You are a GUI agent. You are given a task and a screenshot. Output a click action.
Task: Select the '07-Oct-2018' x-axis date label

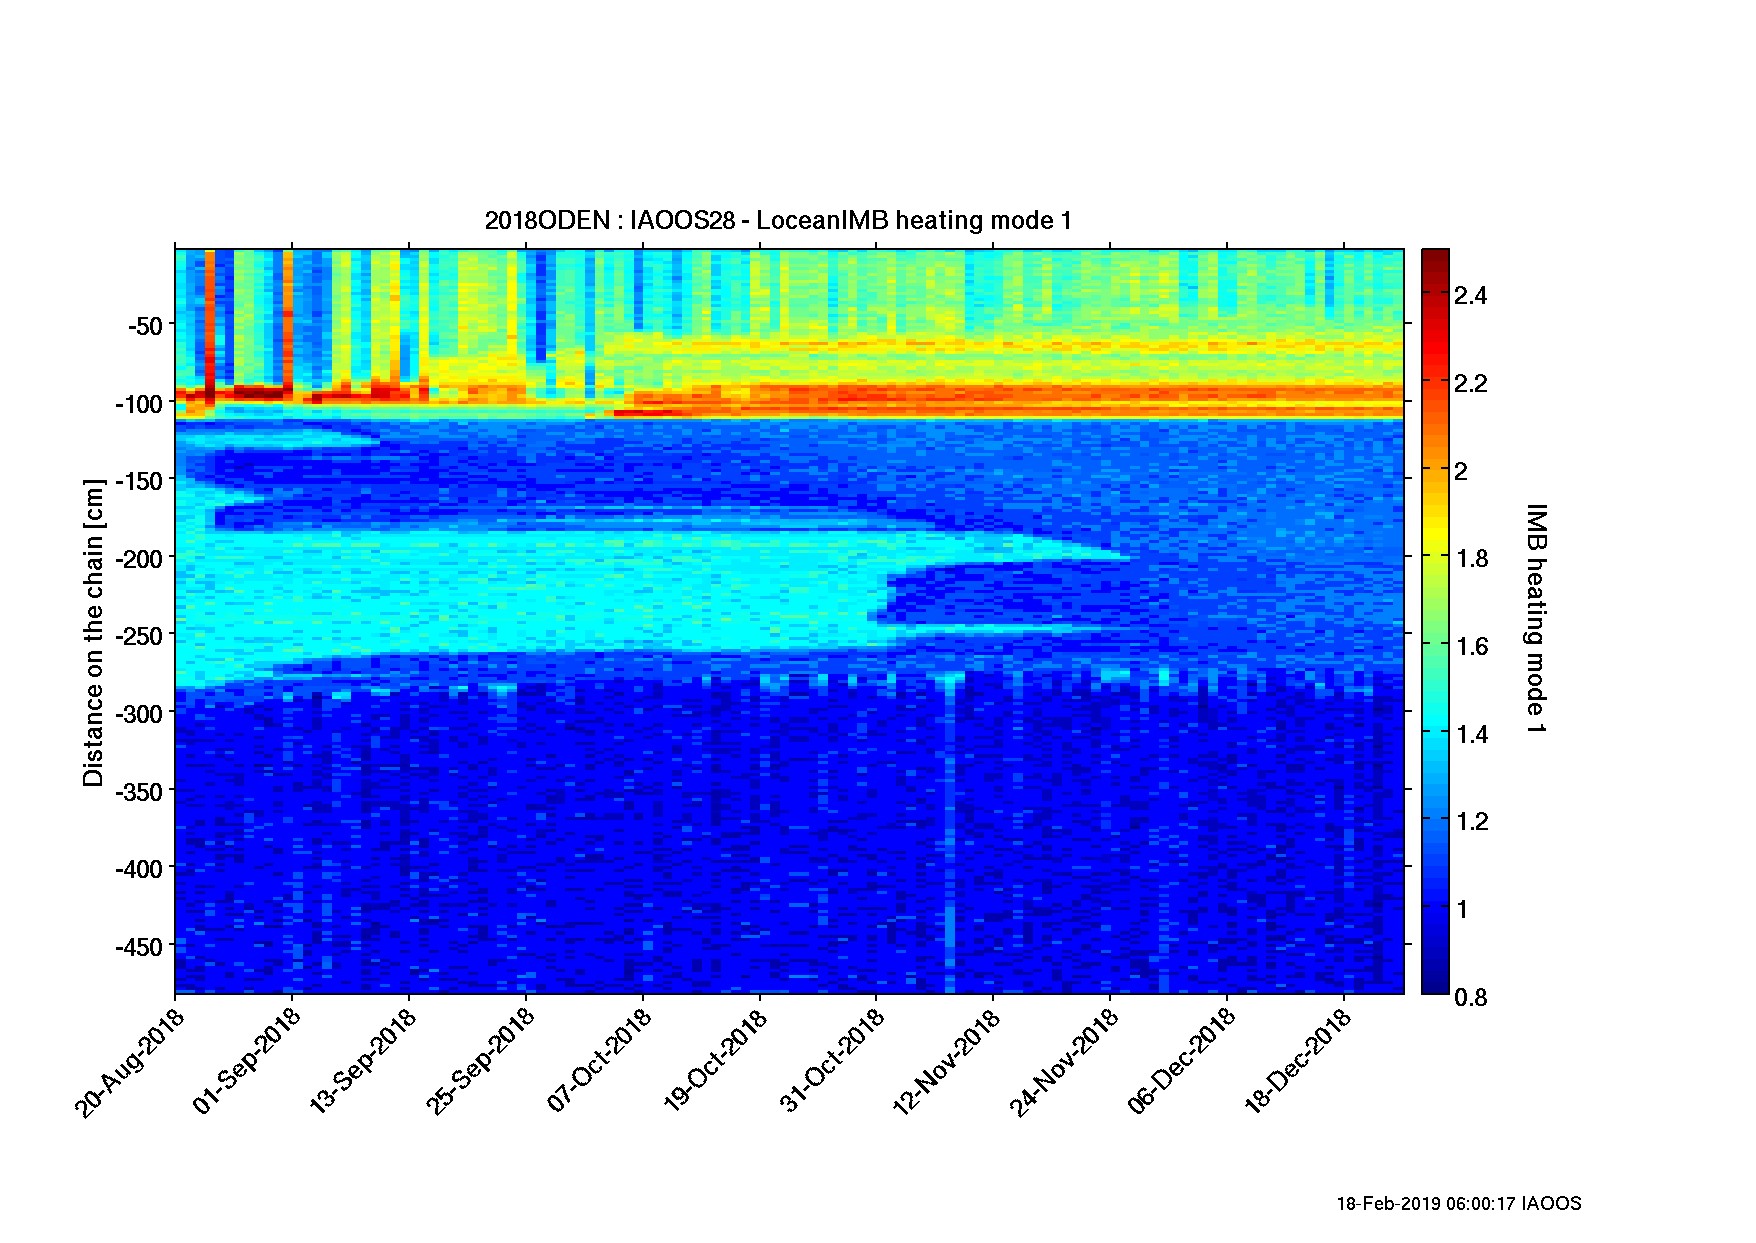[600, 1062]
